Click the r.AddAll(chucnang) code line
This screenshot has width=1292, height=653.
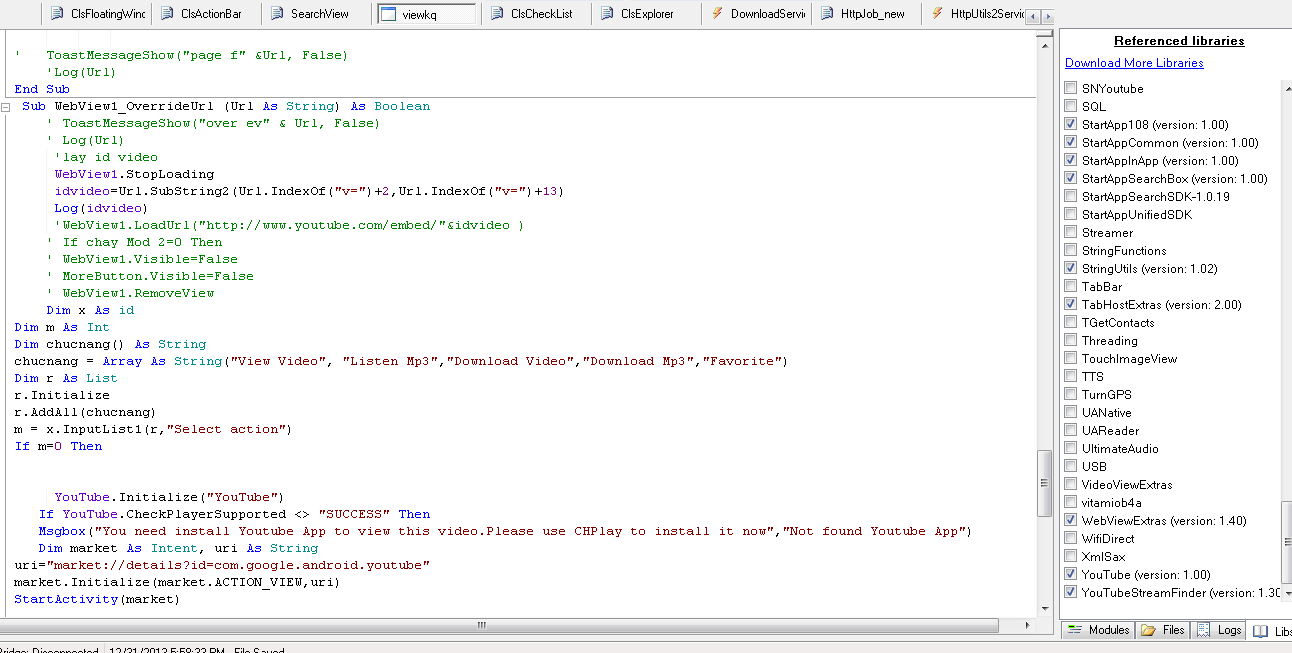(85, 412)
